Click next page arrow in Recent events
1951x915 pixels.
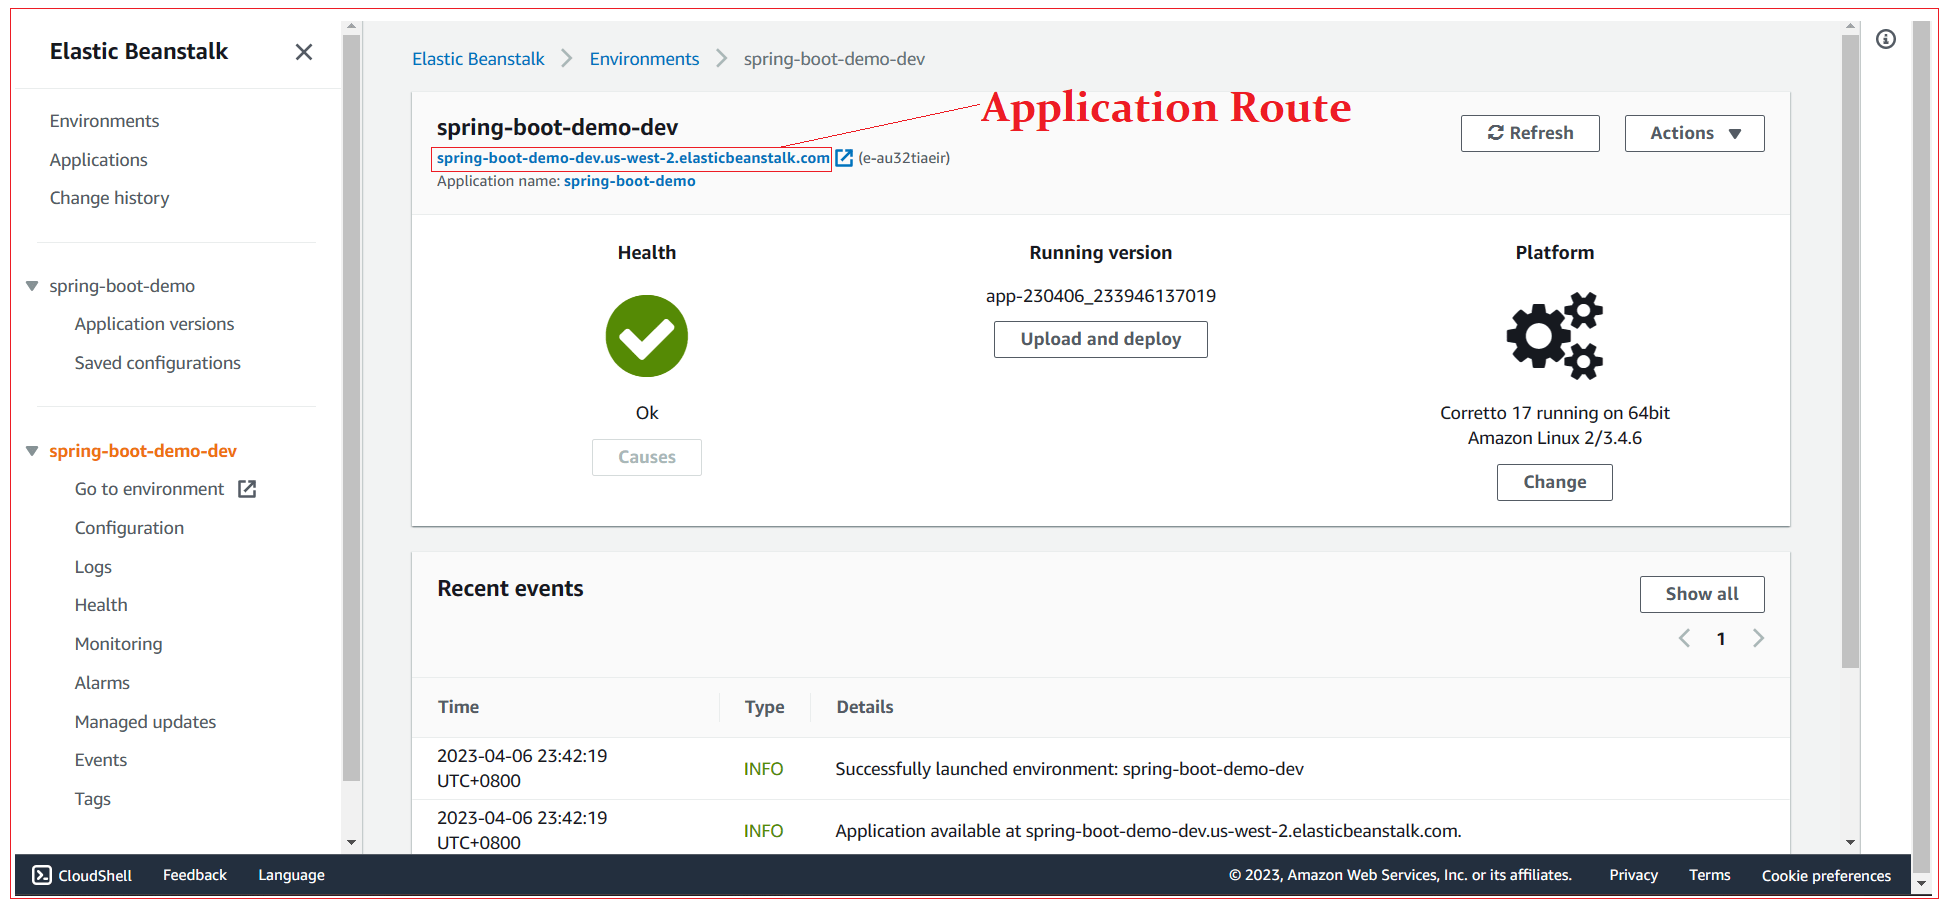tap(1759, 638)
